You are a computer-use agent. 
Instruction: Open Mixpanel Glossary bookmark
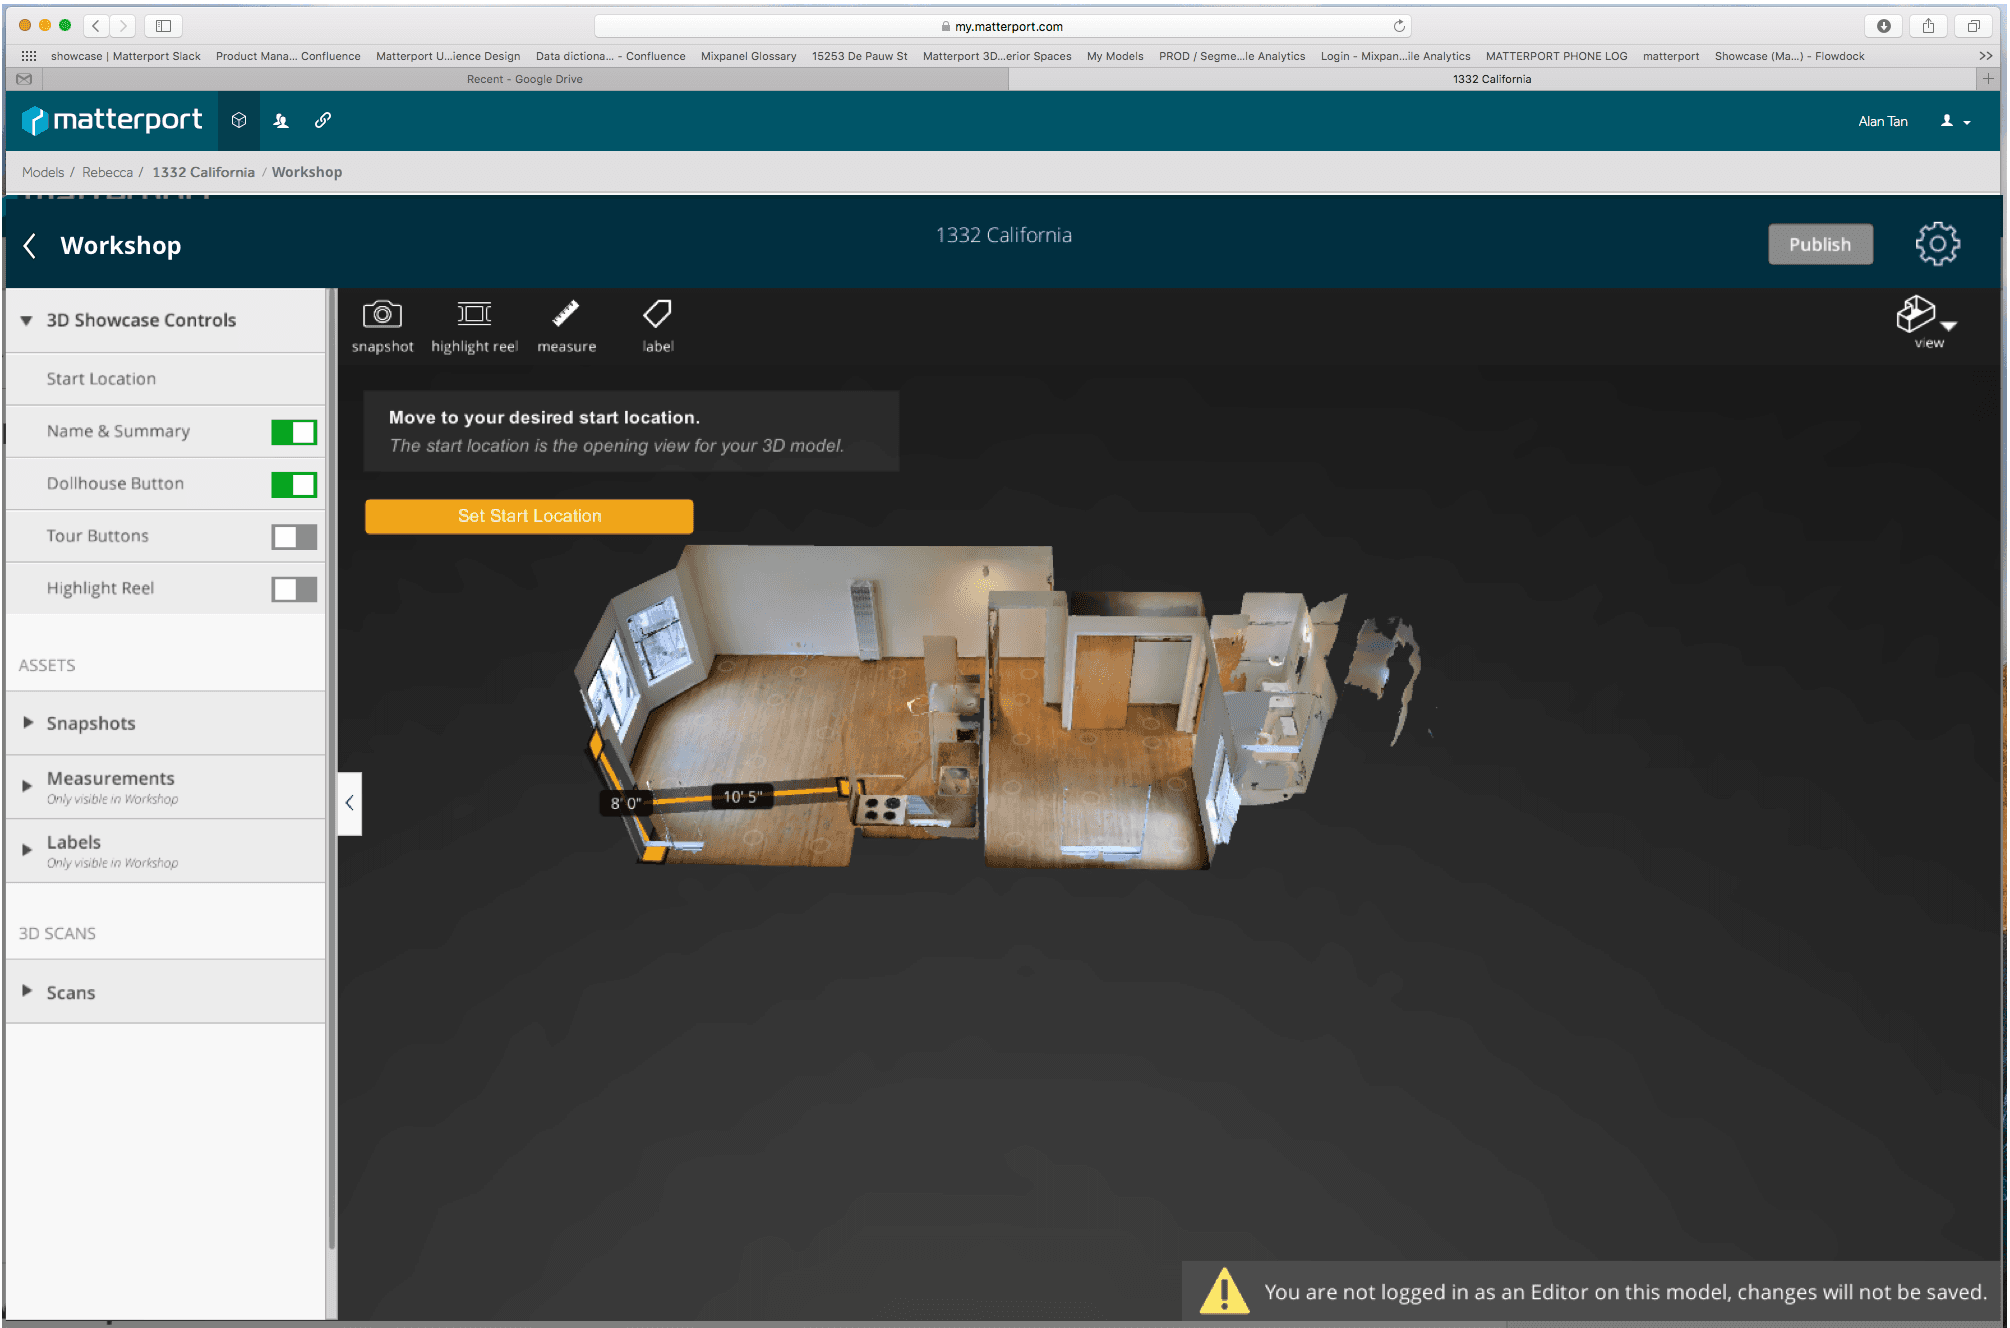tap(748, 56)
